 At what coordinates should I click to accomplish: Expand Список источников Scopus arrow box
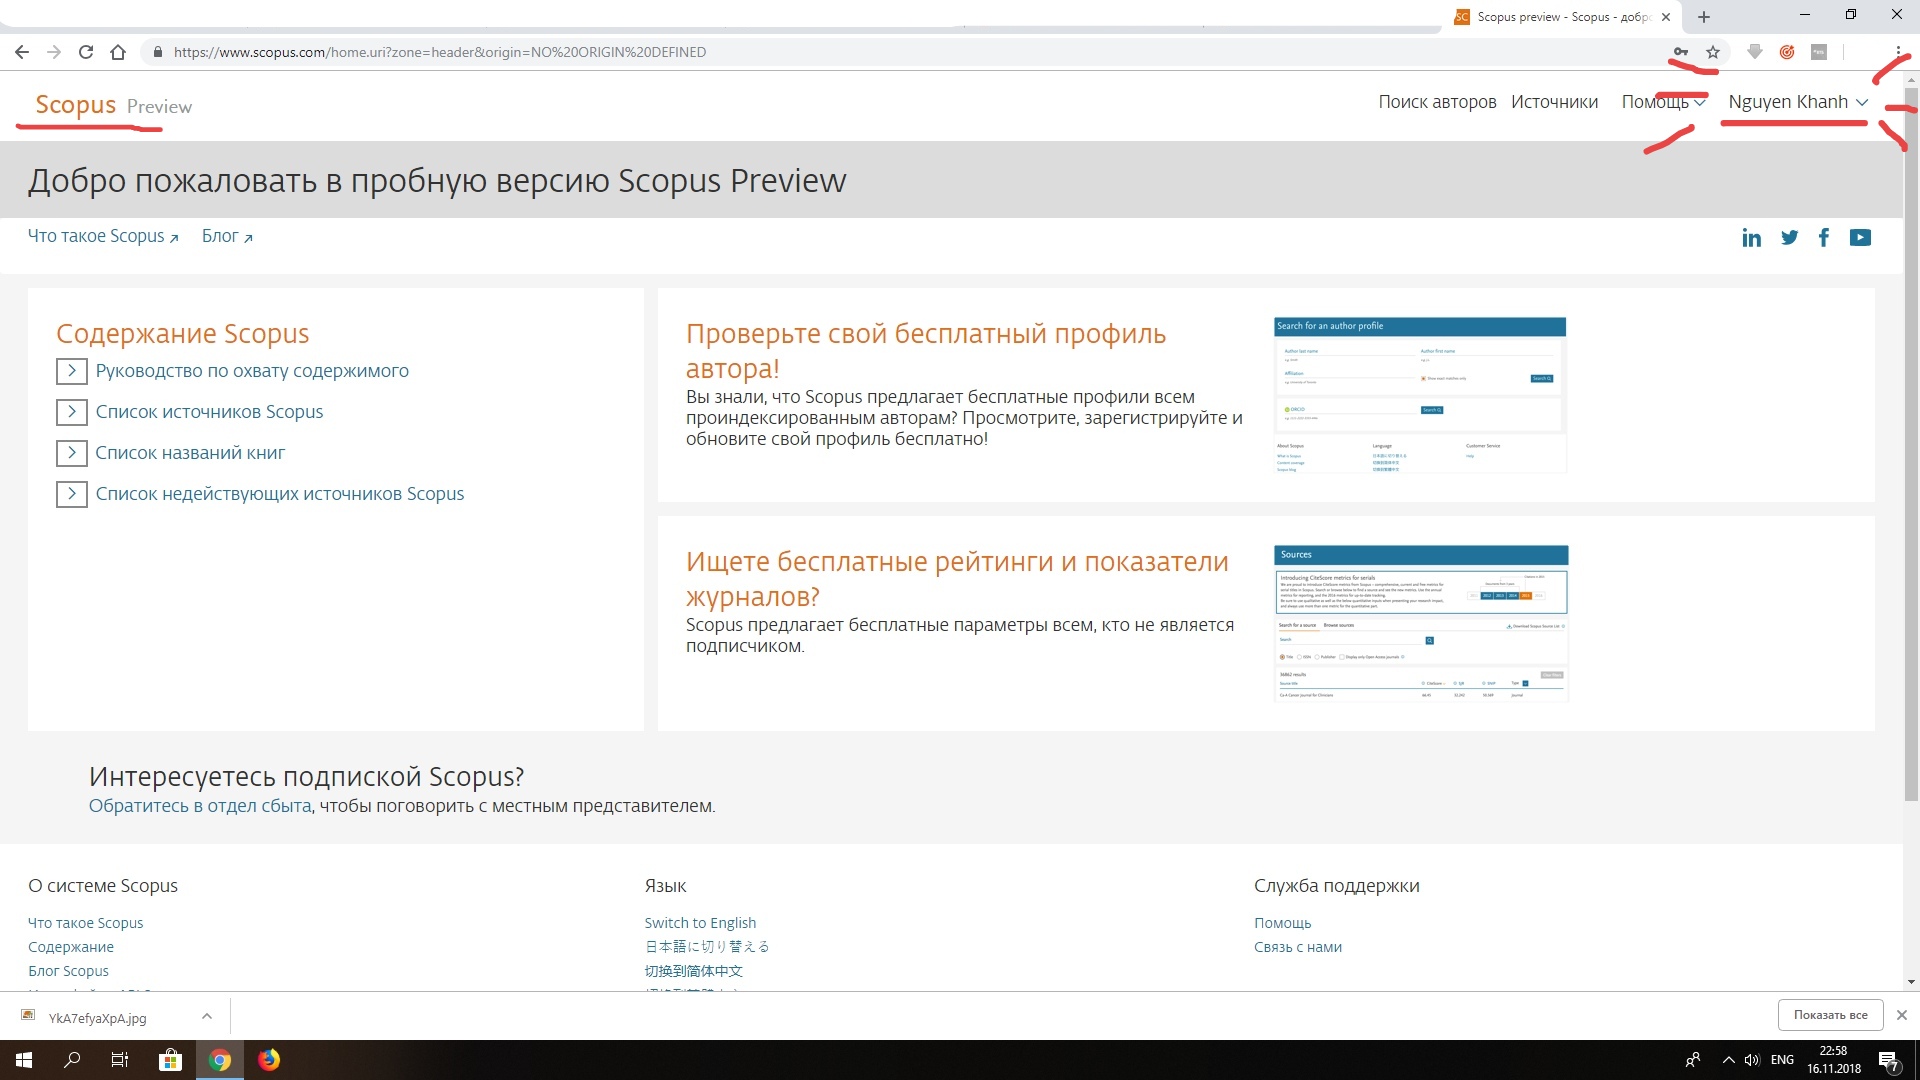point(71,412)
